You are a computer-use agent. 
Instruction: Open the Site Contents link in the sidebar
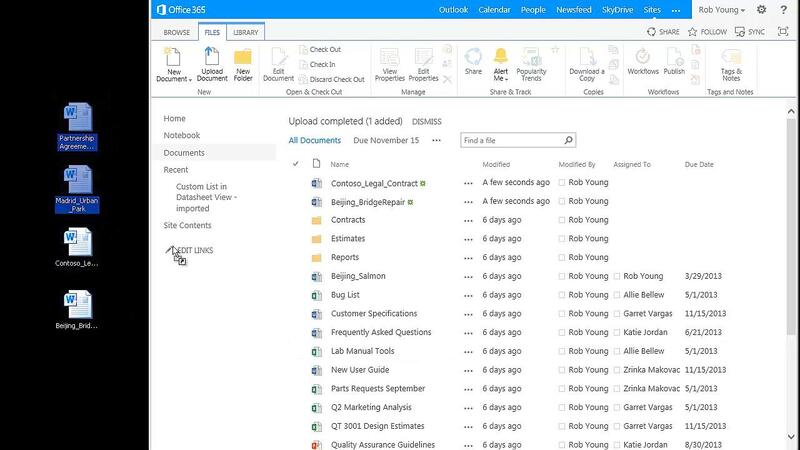pyautogui.click(x=187, y=226)
